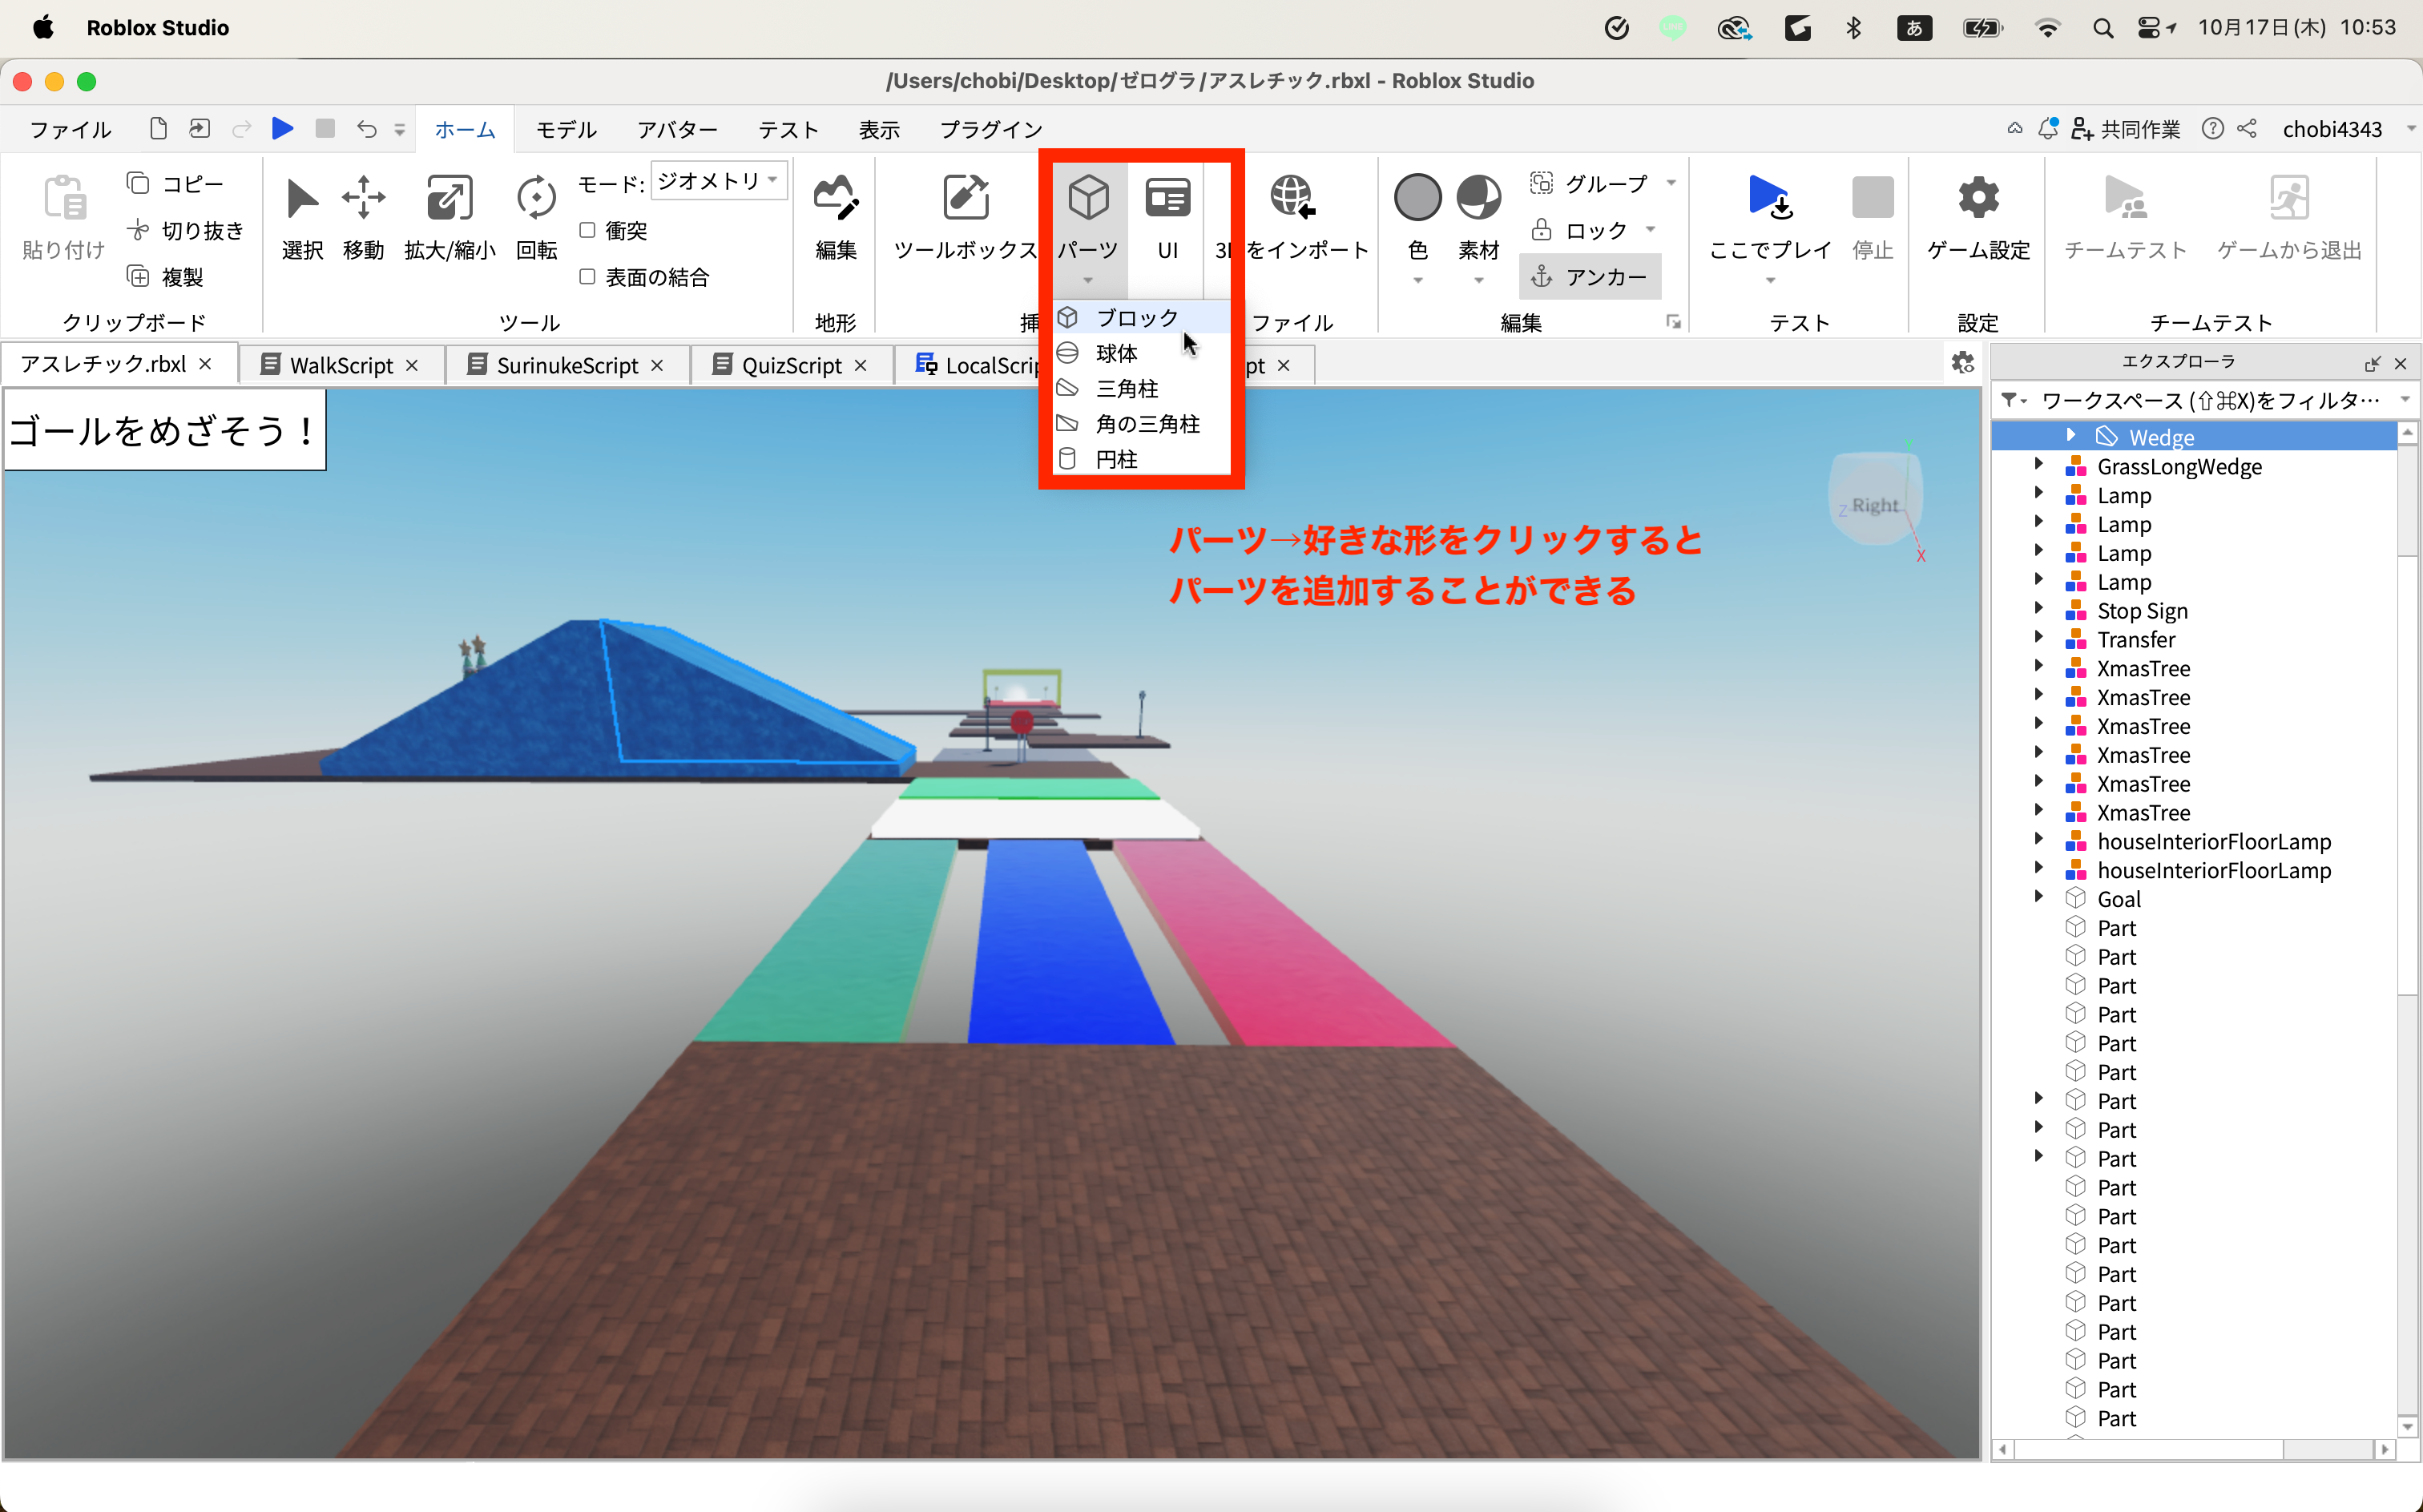Click the ロック (lock) icon

click(x=1541, y=229)
